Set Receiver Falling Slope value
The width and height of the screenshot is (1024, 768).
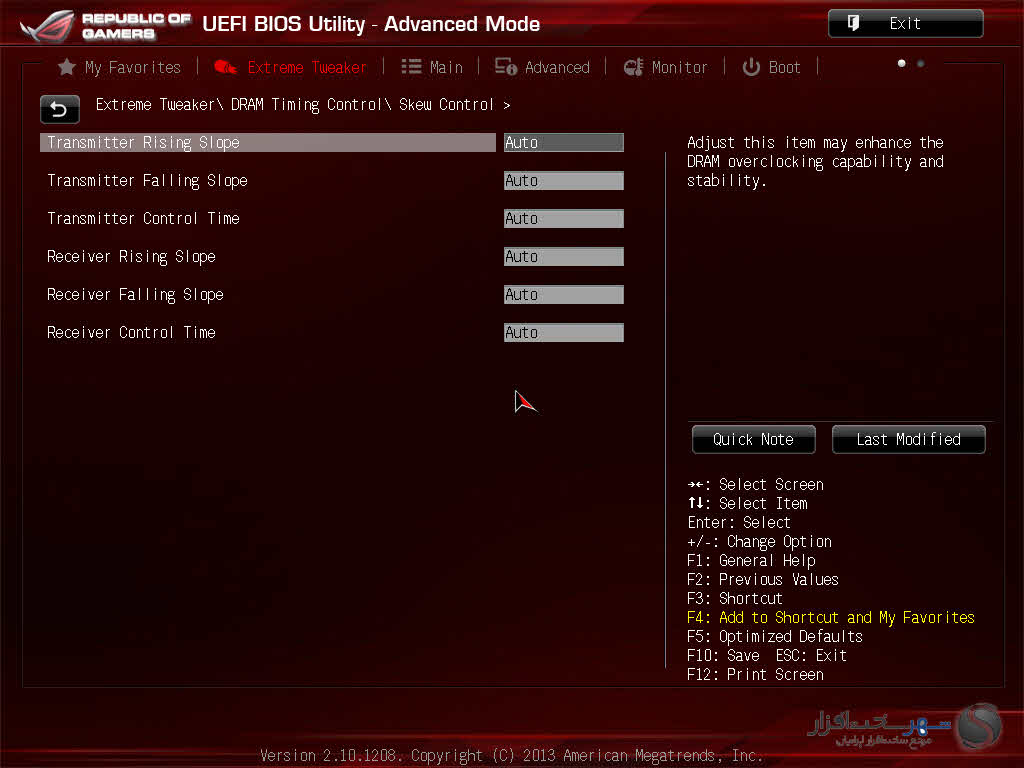pos(563,295)
